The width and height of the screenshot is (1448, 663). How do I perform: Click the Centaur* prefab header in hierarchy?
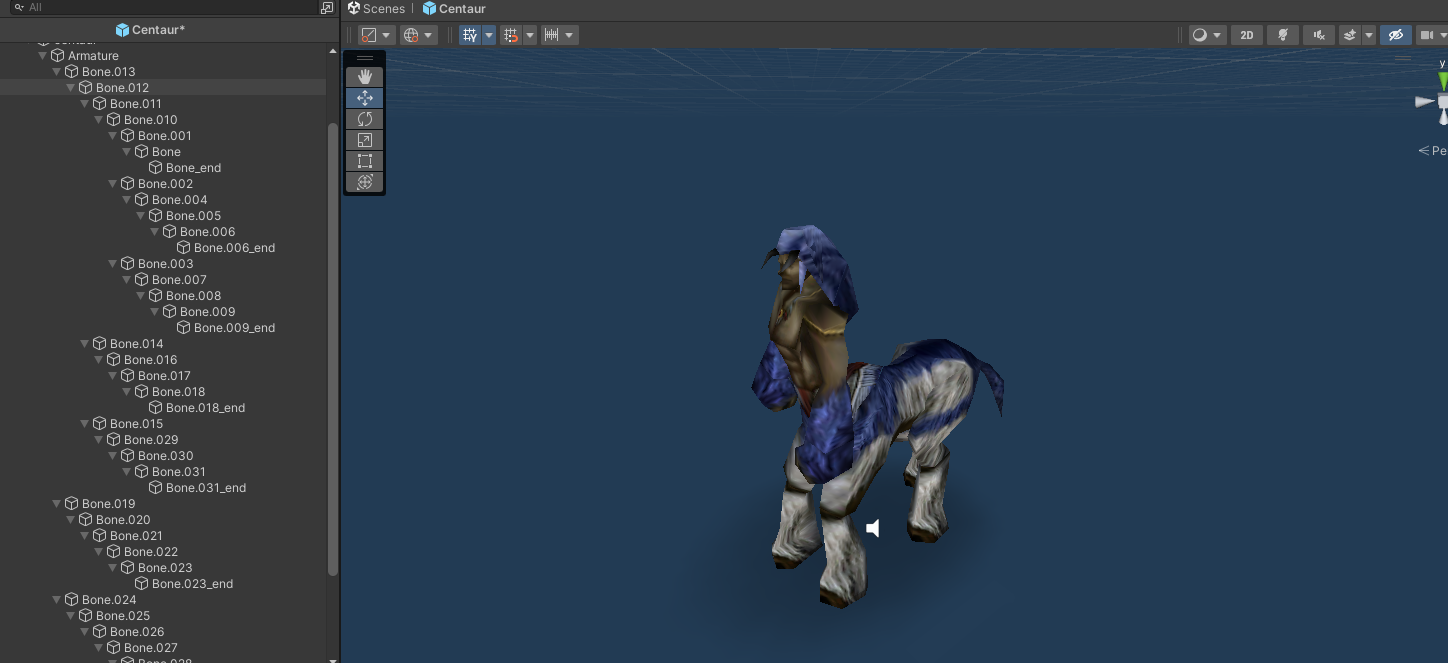tap(150, 30)
